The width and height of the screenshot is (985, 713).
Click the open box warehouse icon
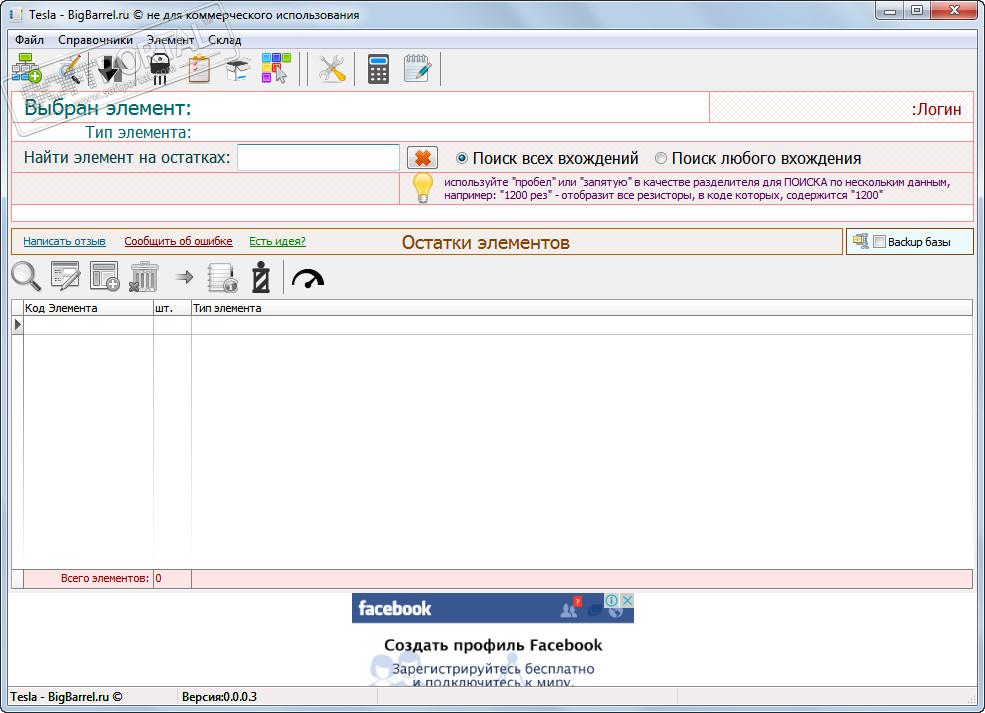pos(238,68)
